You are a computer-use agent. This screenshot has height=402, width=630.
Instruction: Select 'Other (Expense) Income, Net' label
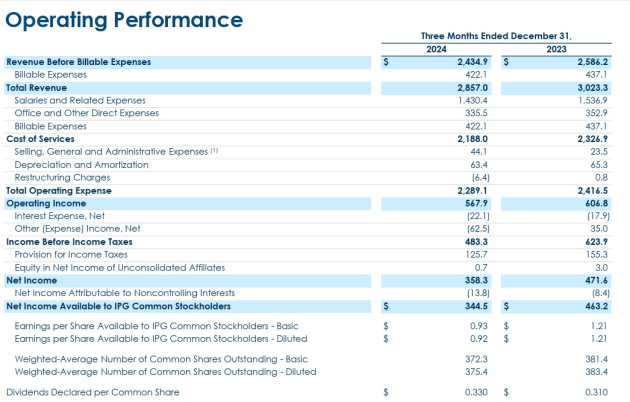click(x=78, y=229)
